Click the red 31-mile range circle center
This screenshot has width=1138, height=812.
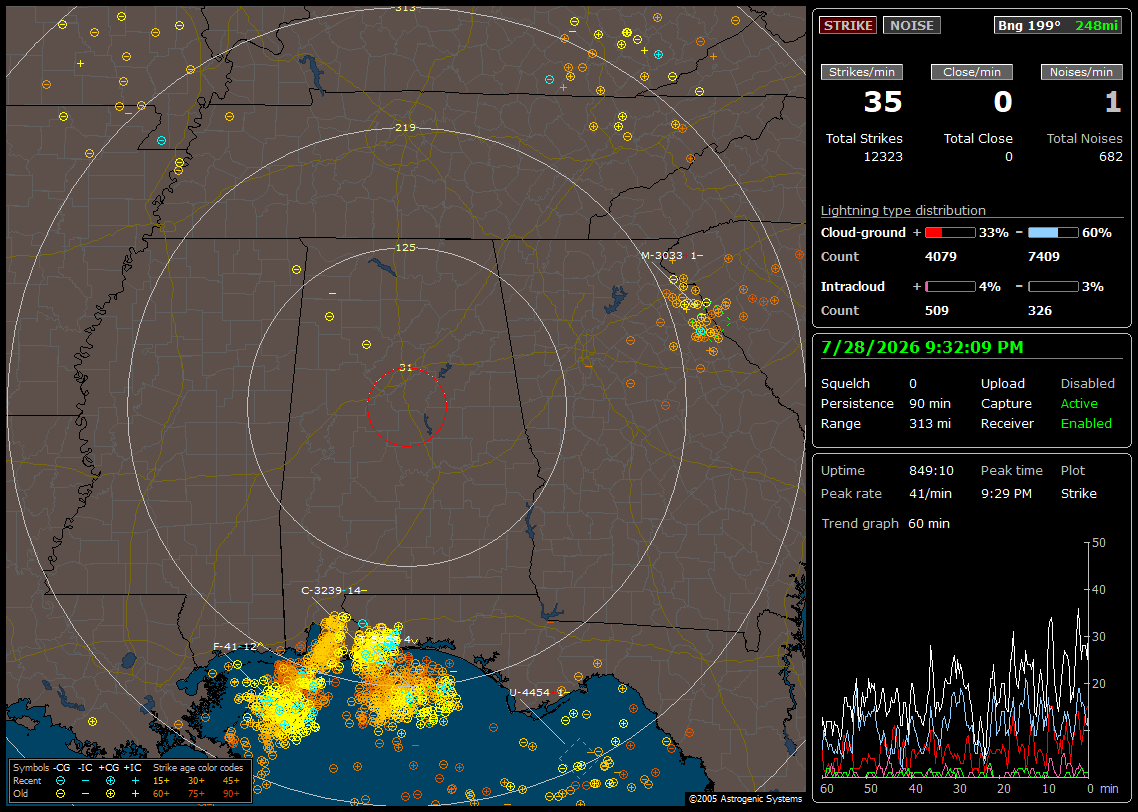tap(406, 406)
